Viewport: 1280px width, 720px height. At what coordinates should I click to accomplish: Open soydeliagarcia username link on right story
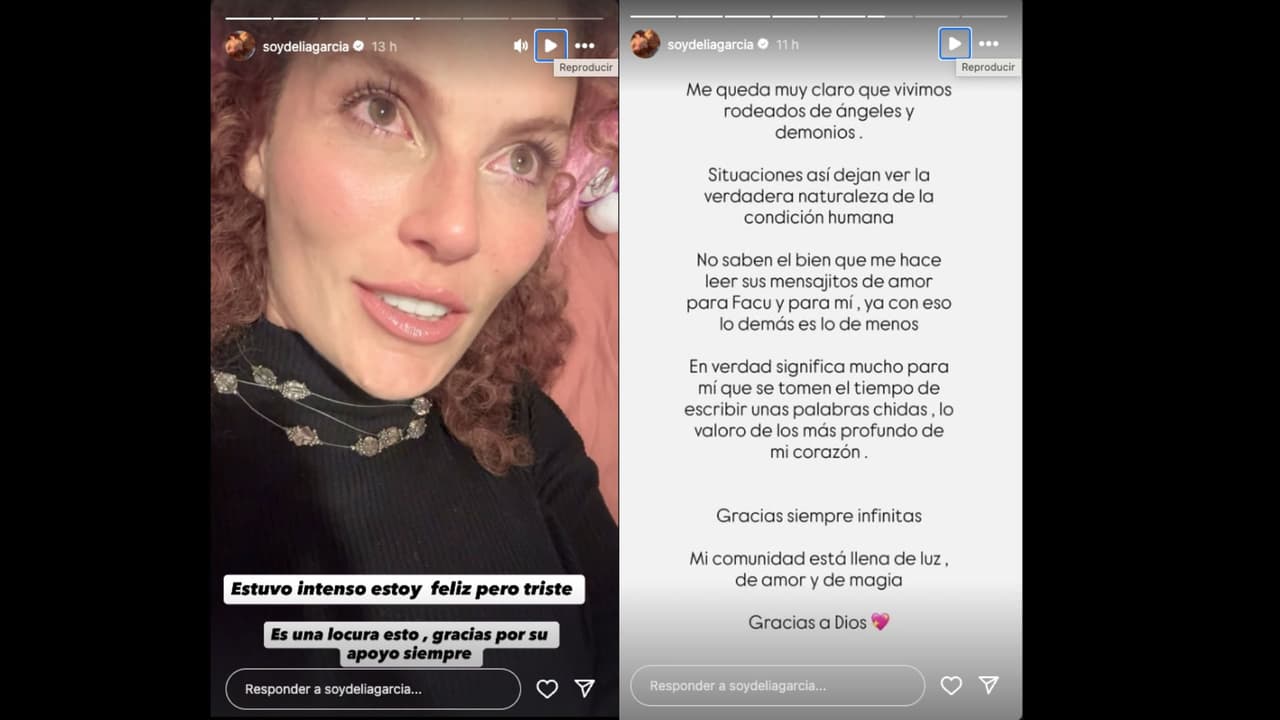710,44
